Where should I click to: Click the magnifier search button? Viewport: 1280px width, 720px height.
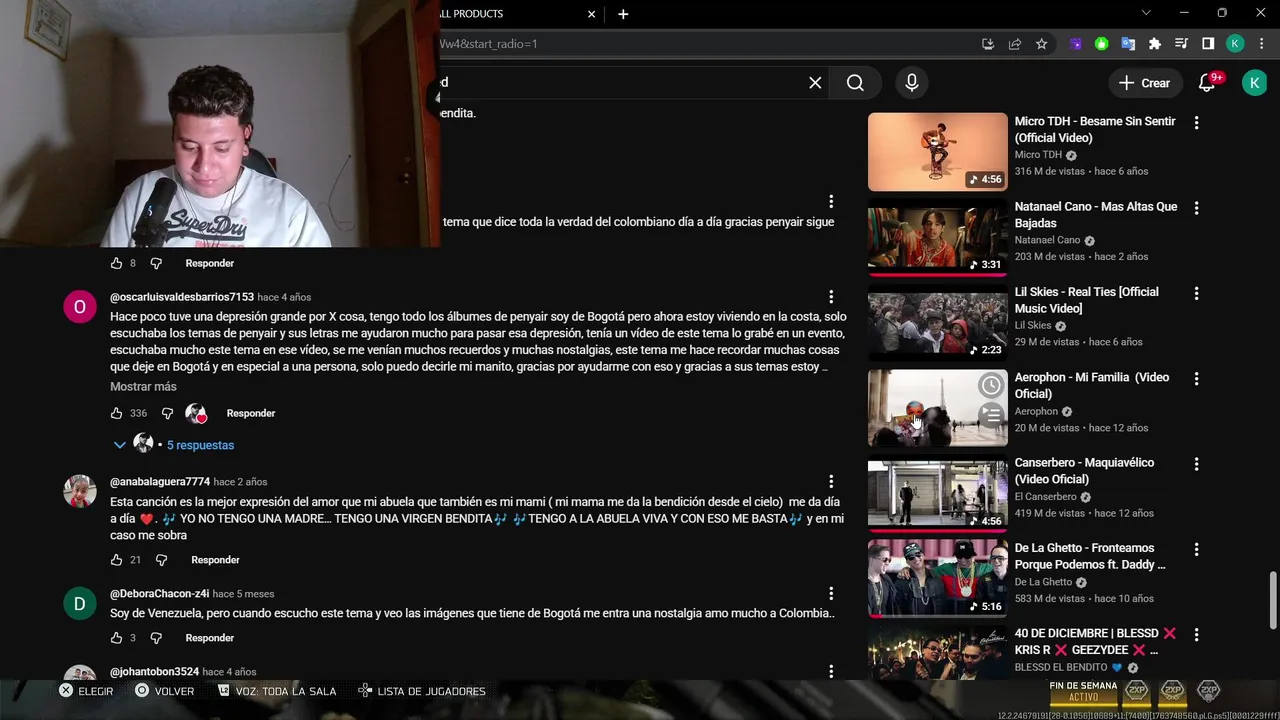(855, 83)
